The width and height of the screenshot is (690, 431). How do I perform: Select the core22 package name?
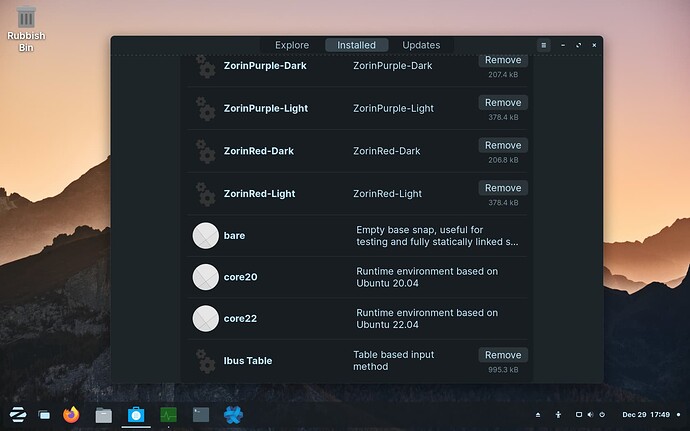(240, 318)
